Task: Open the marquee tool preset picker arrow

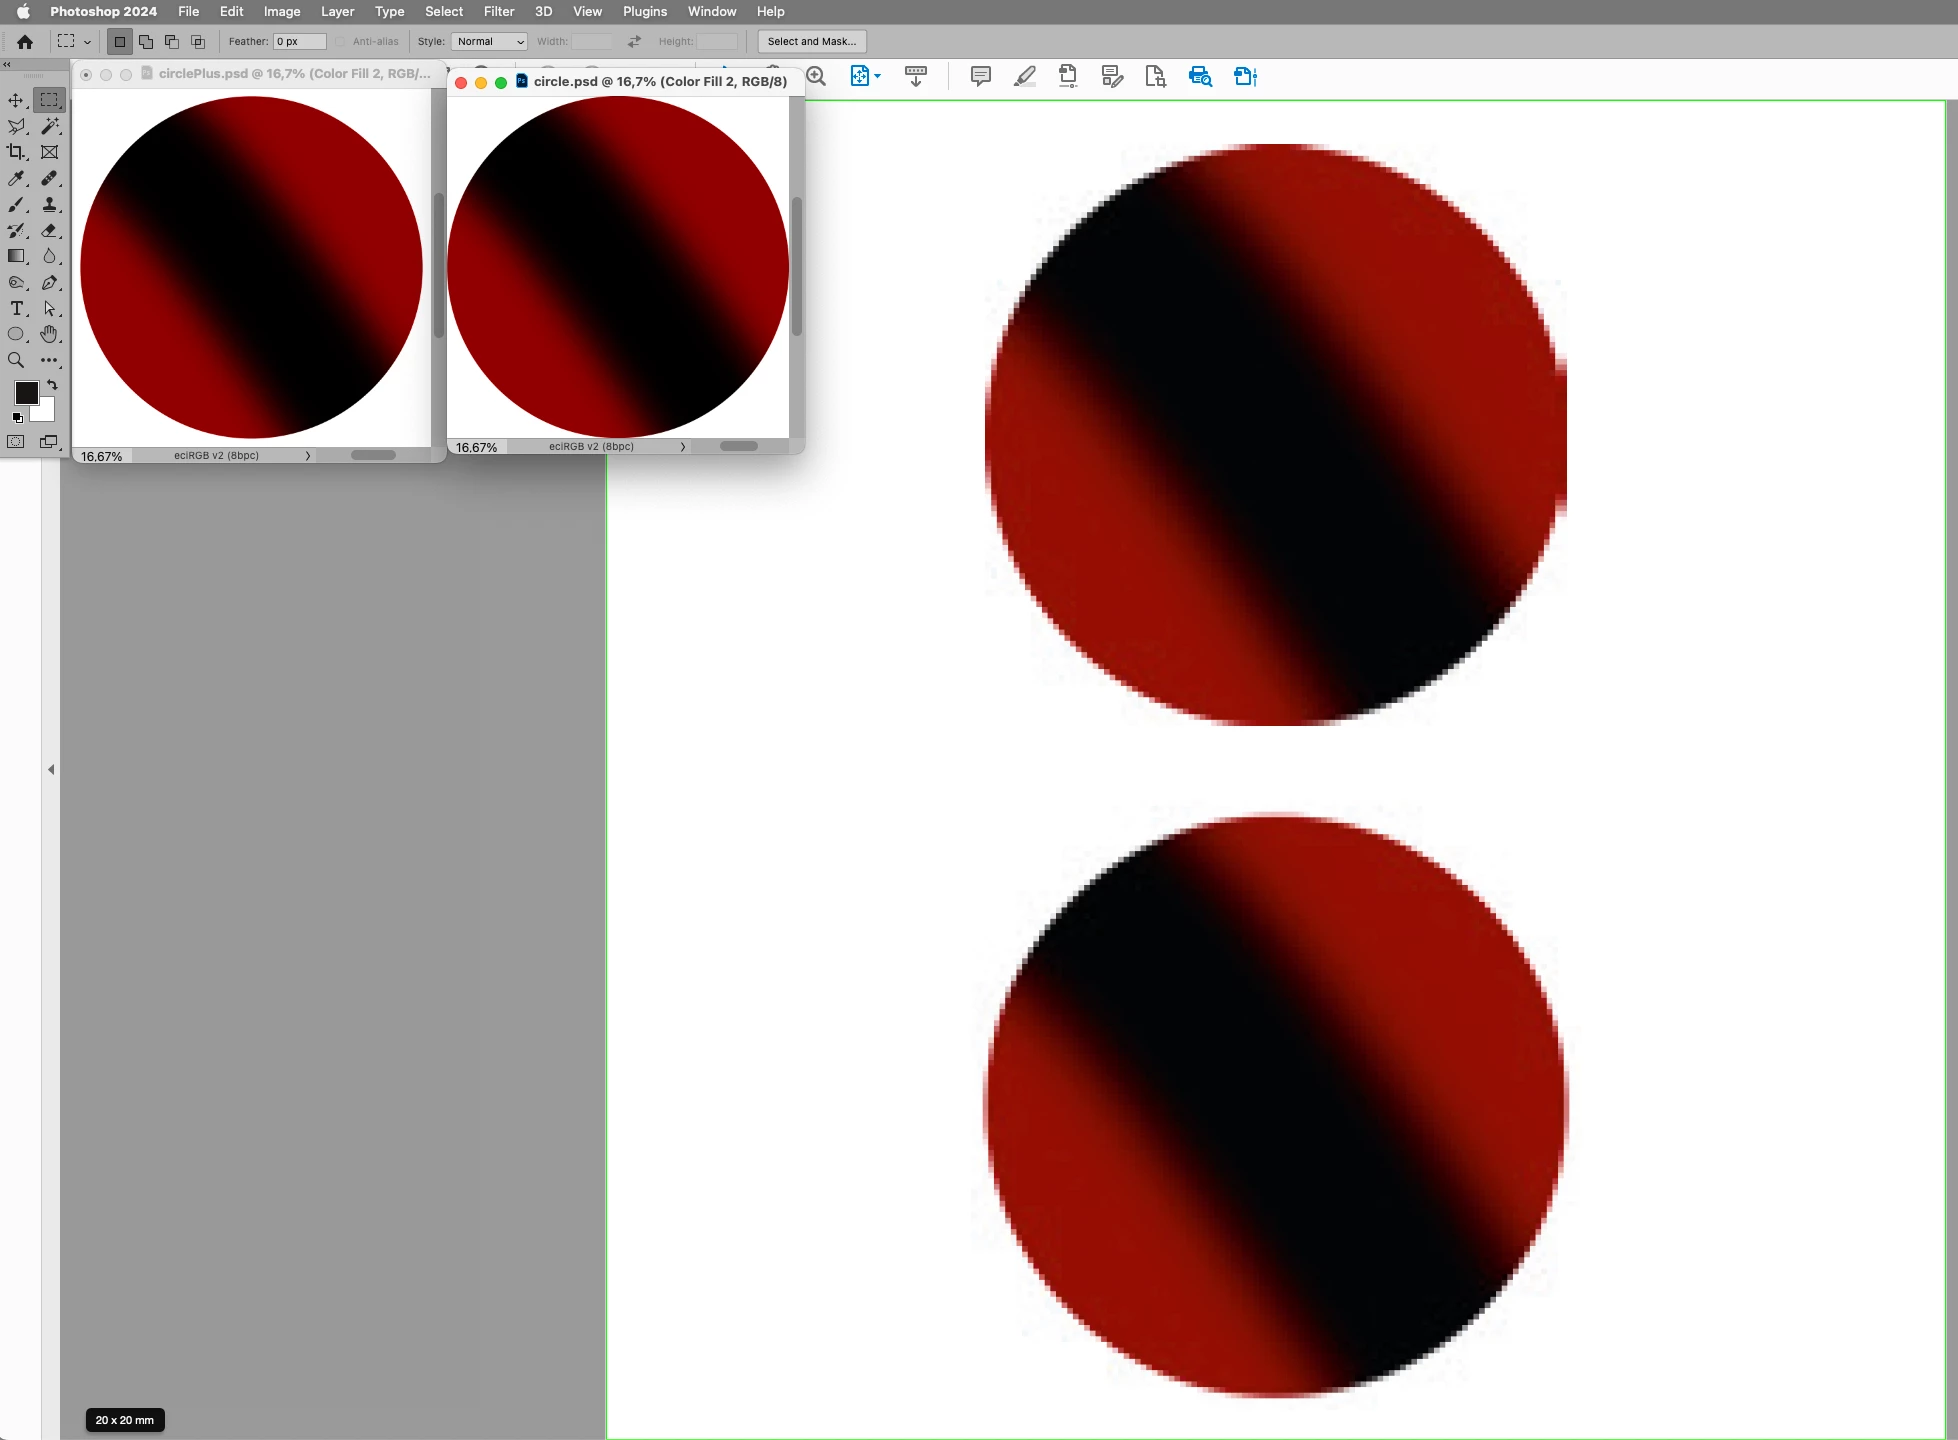Action: point(88,42)
